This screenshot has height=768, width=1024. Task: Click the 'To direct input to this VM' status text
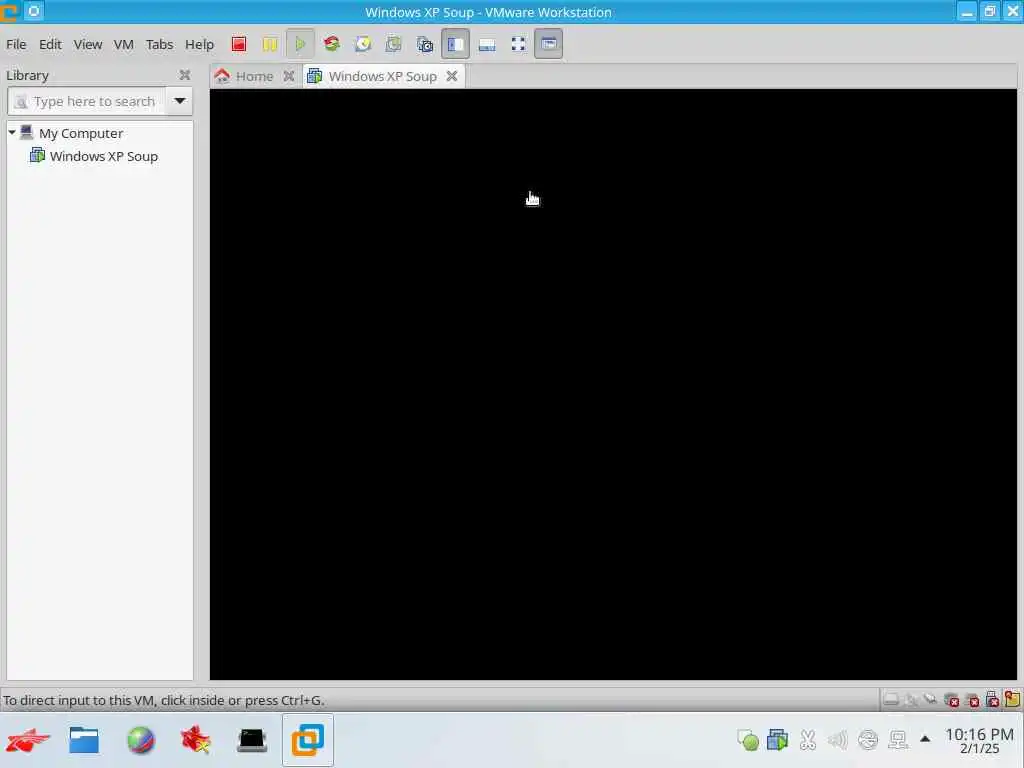coord(163,700)
